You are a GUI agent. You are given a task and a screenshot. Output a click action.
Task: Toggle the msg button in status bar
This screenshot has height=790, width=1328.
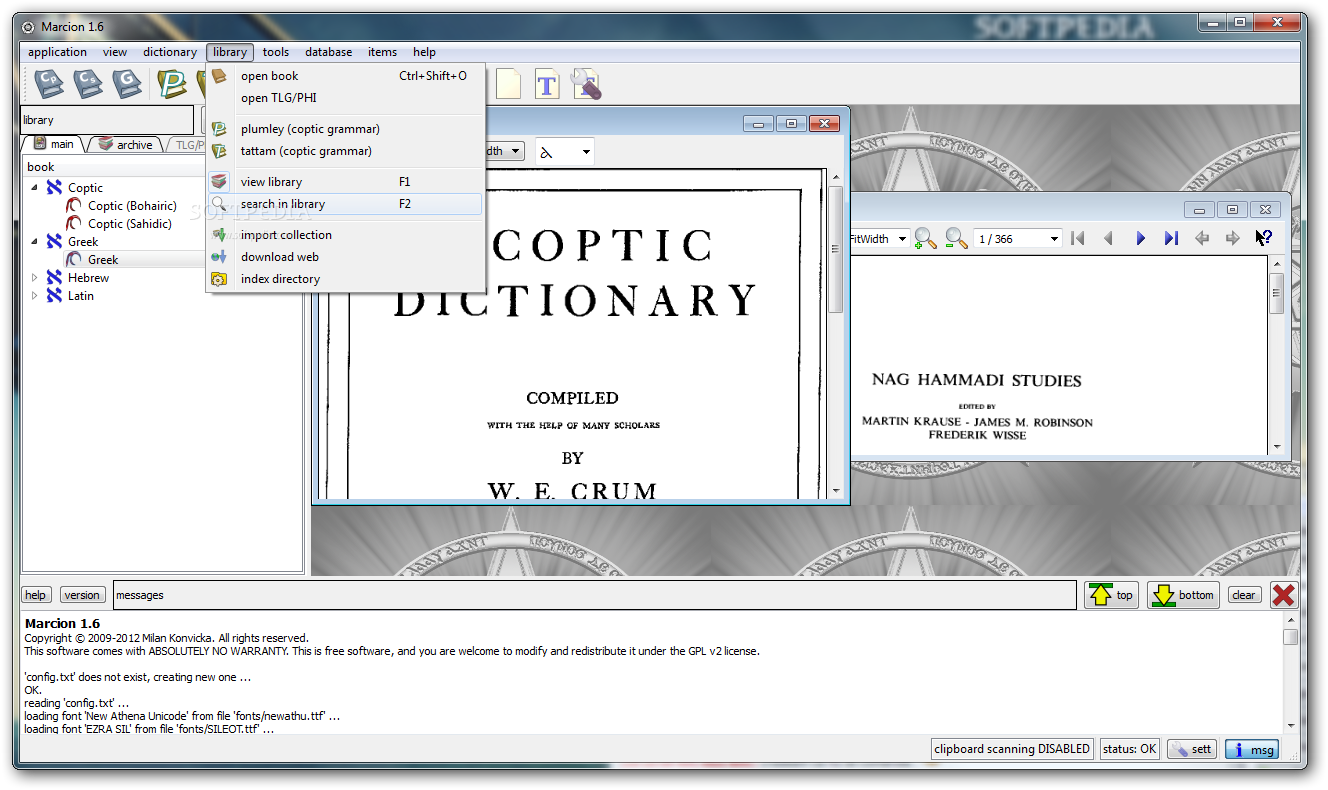click(1252, 749)
